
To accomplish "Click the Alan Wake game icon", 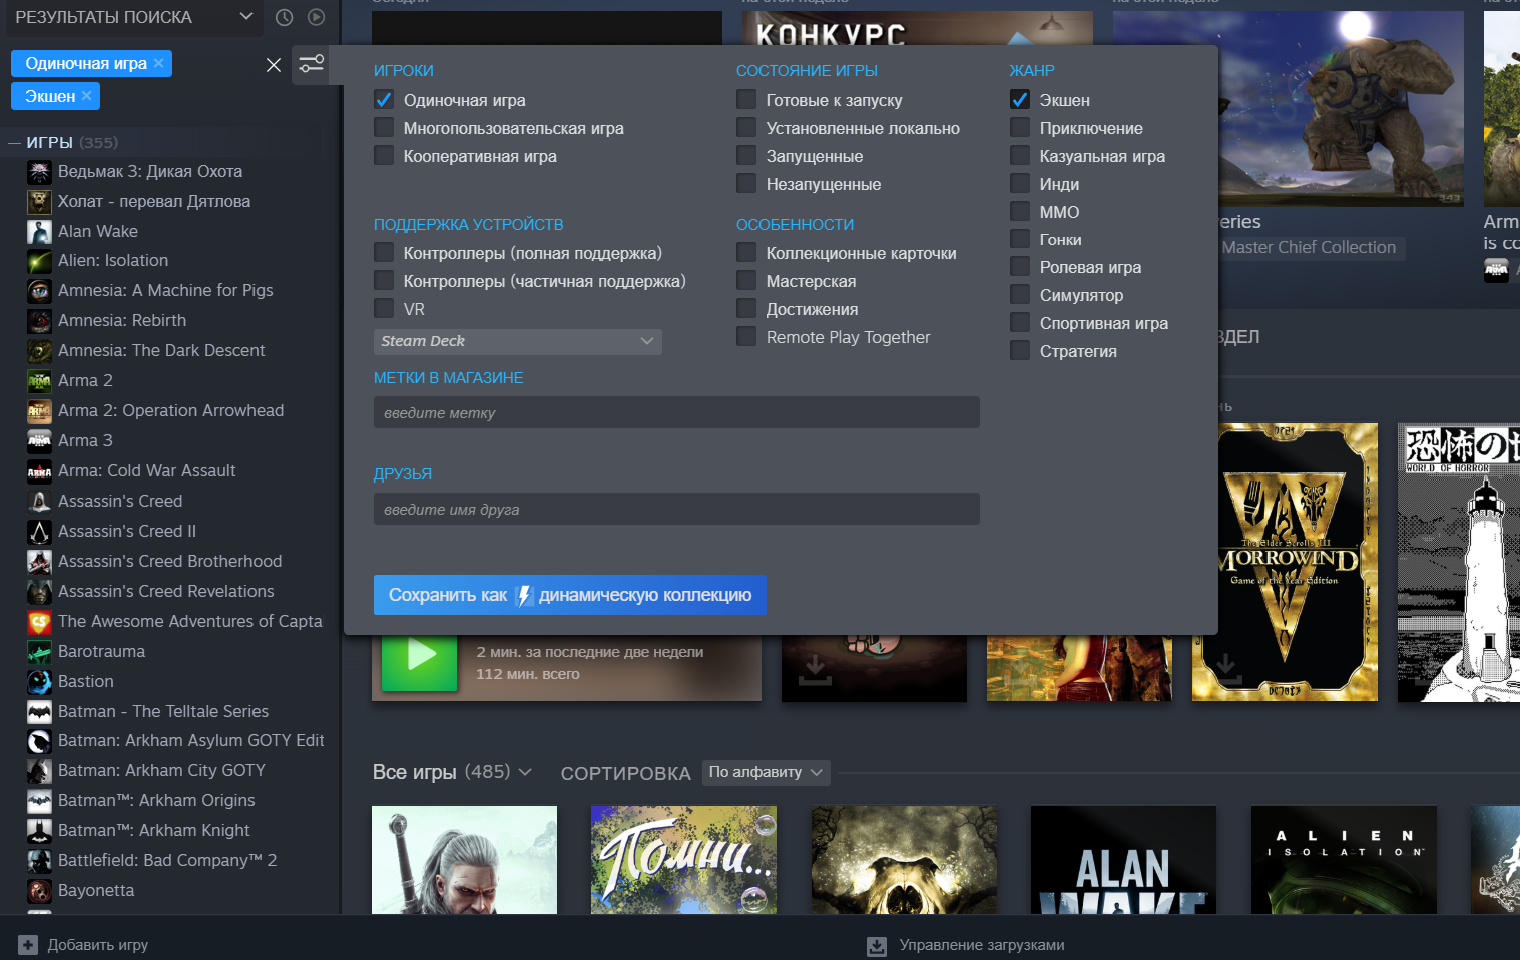I will coord(39,232).
